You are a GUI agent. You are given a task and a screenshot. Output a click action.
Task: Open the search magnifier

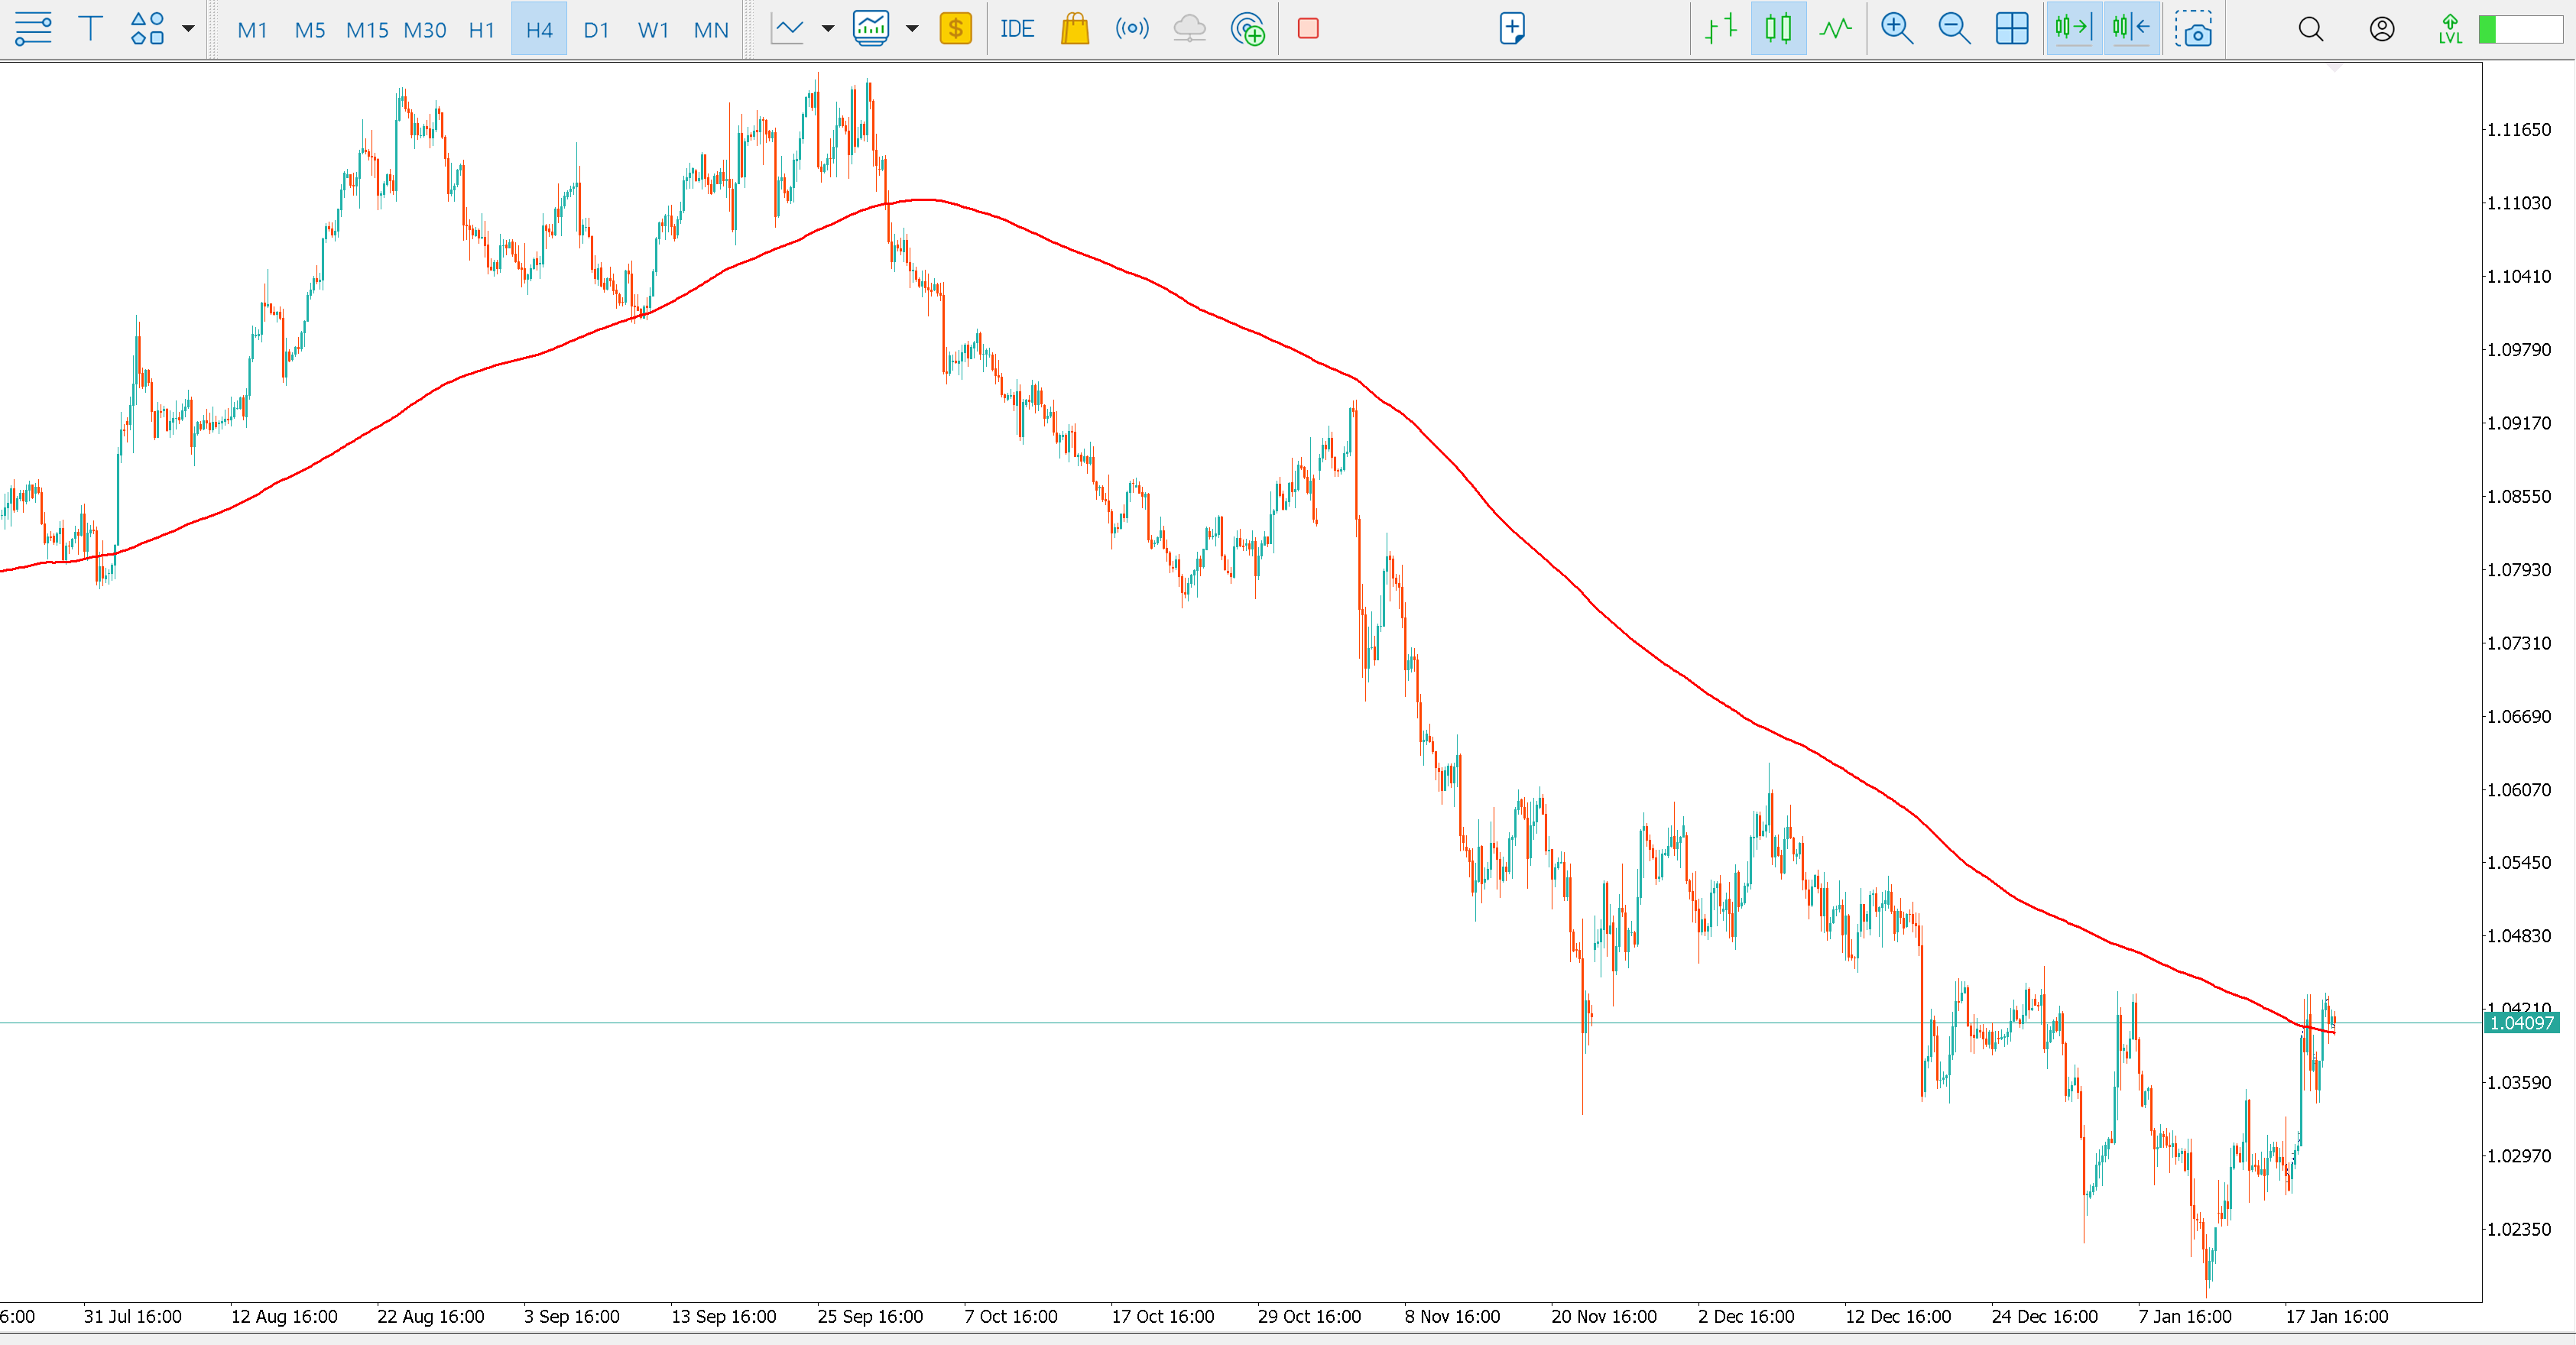click(x=2311, y=29)
